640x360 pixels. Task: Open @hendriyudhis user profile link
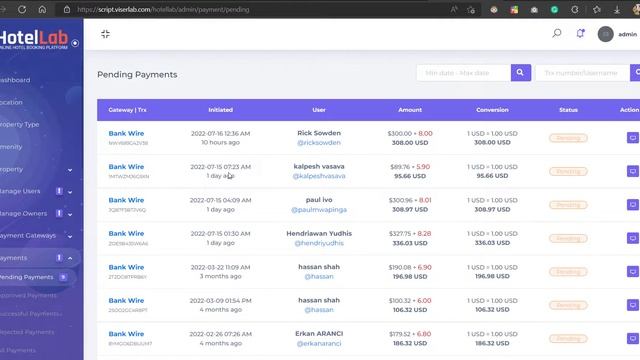(x=319, y=243)
